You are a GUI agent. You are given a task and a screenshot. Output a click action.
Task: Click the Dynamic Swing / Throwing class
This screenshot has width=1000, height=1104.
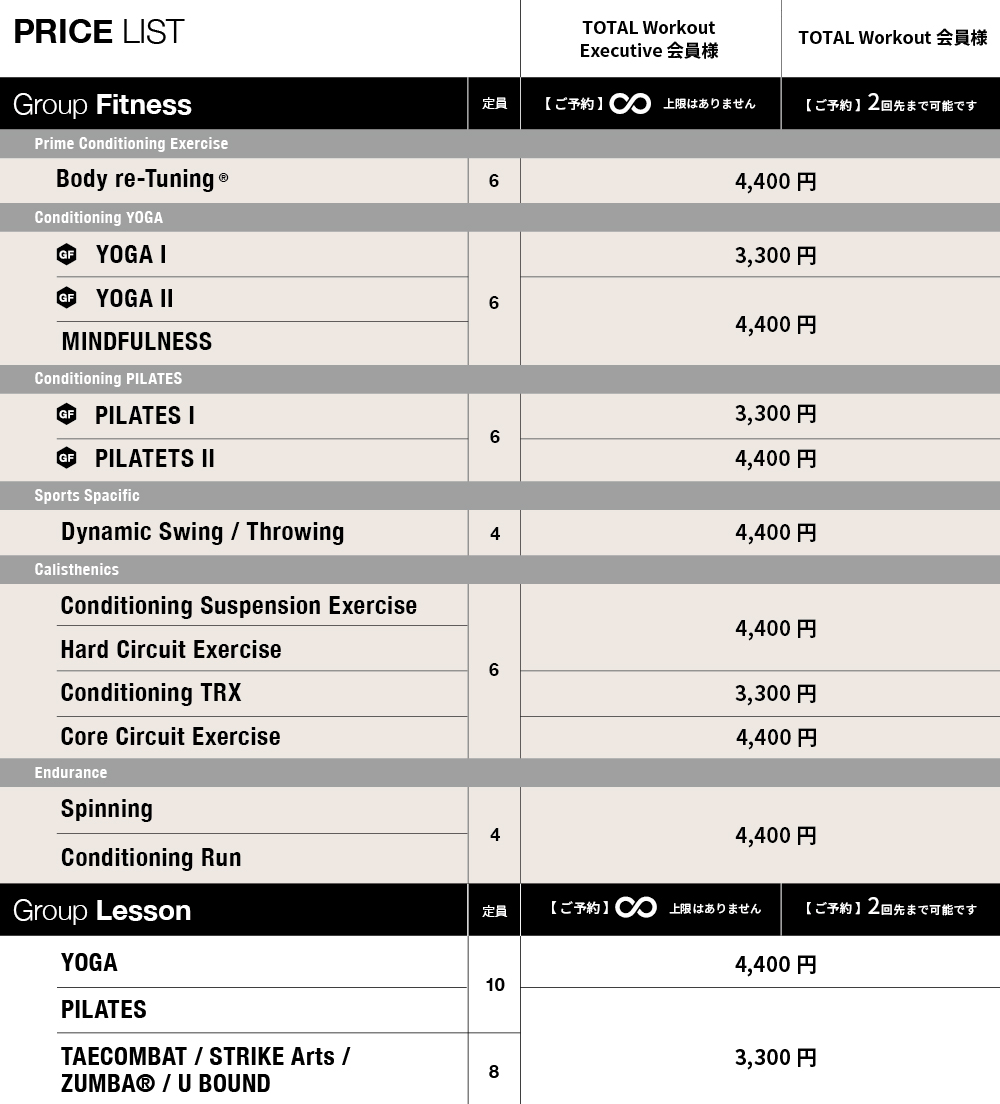tap(202, 532)
